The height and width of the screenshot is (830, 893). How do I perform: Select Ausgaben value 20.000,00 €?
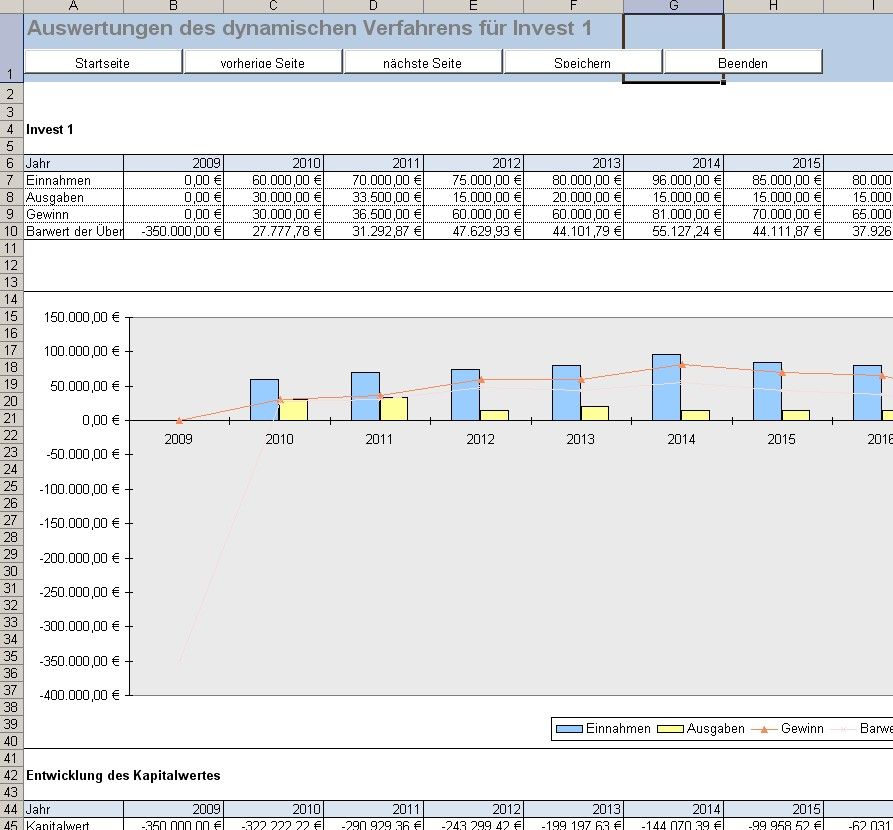(573, 197)
